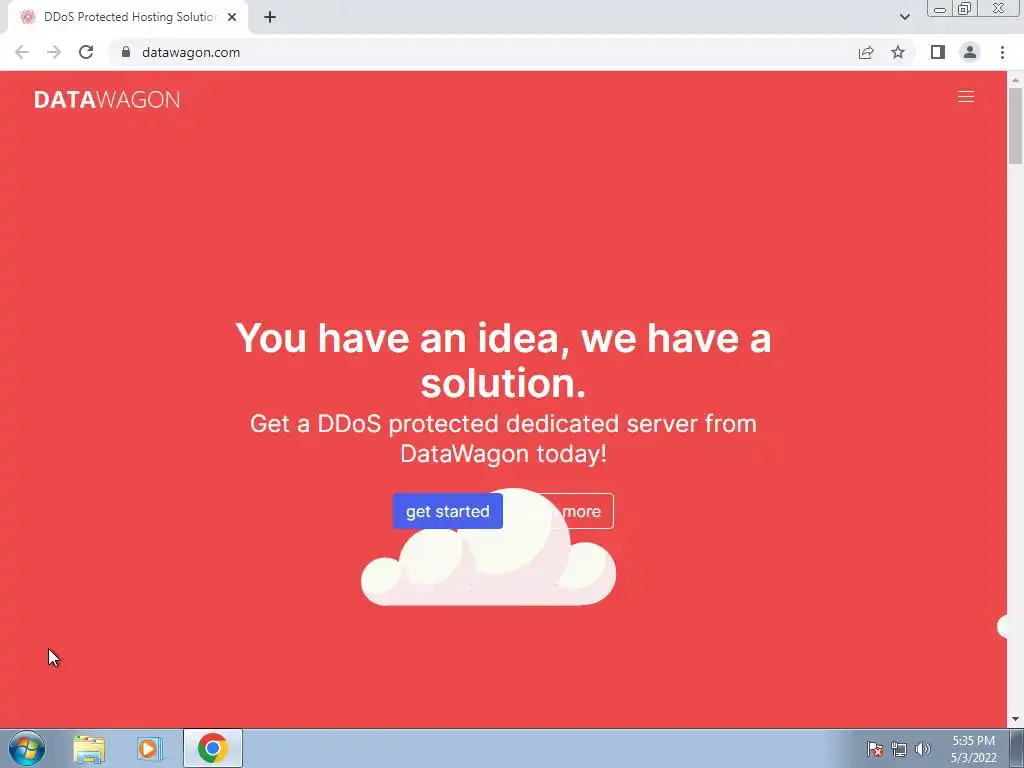Image resolution: width=1024 pixels, height=768 pixels.
Task: Reload the datawagon.com page
Action: [x=86, y=52]
